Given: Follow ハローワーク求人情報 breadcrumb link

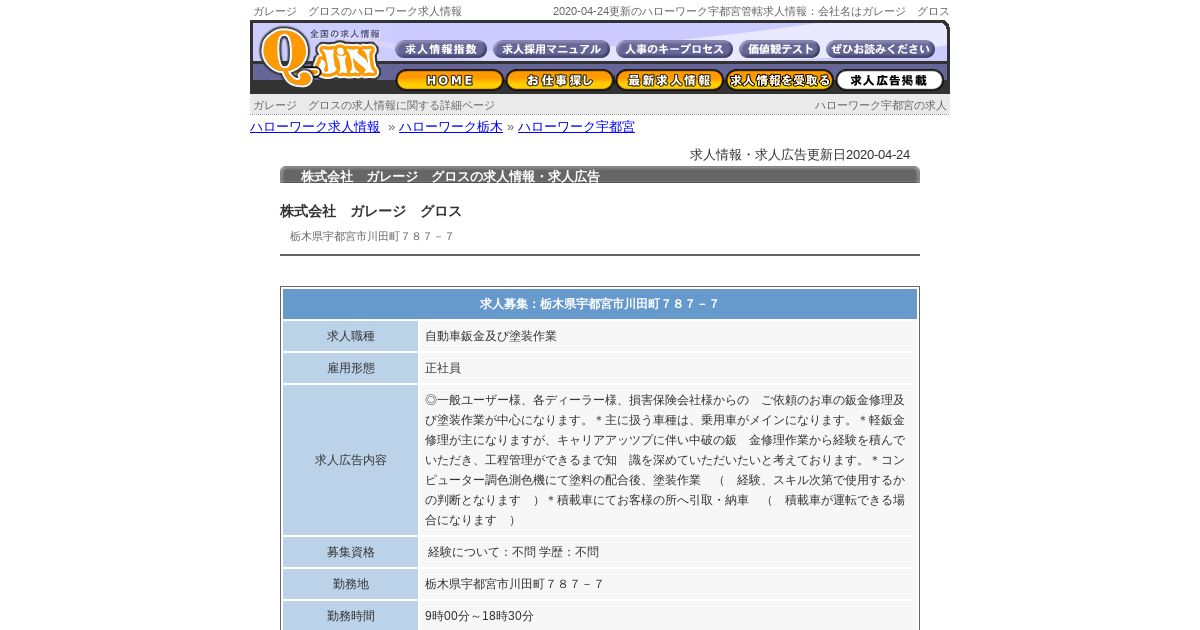Looking at the screenshot, I should [315, 127].
